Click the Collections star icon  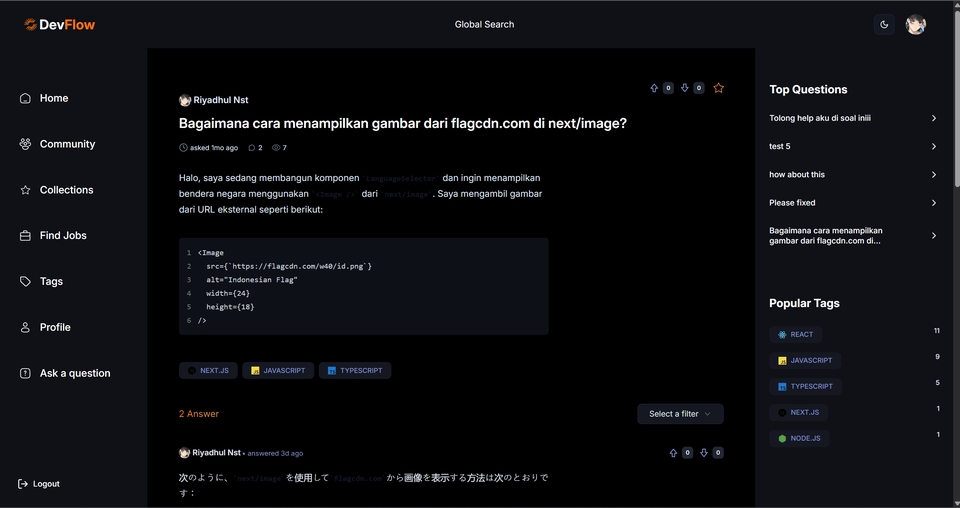point(25,190)
